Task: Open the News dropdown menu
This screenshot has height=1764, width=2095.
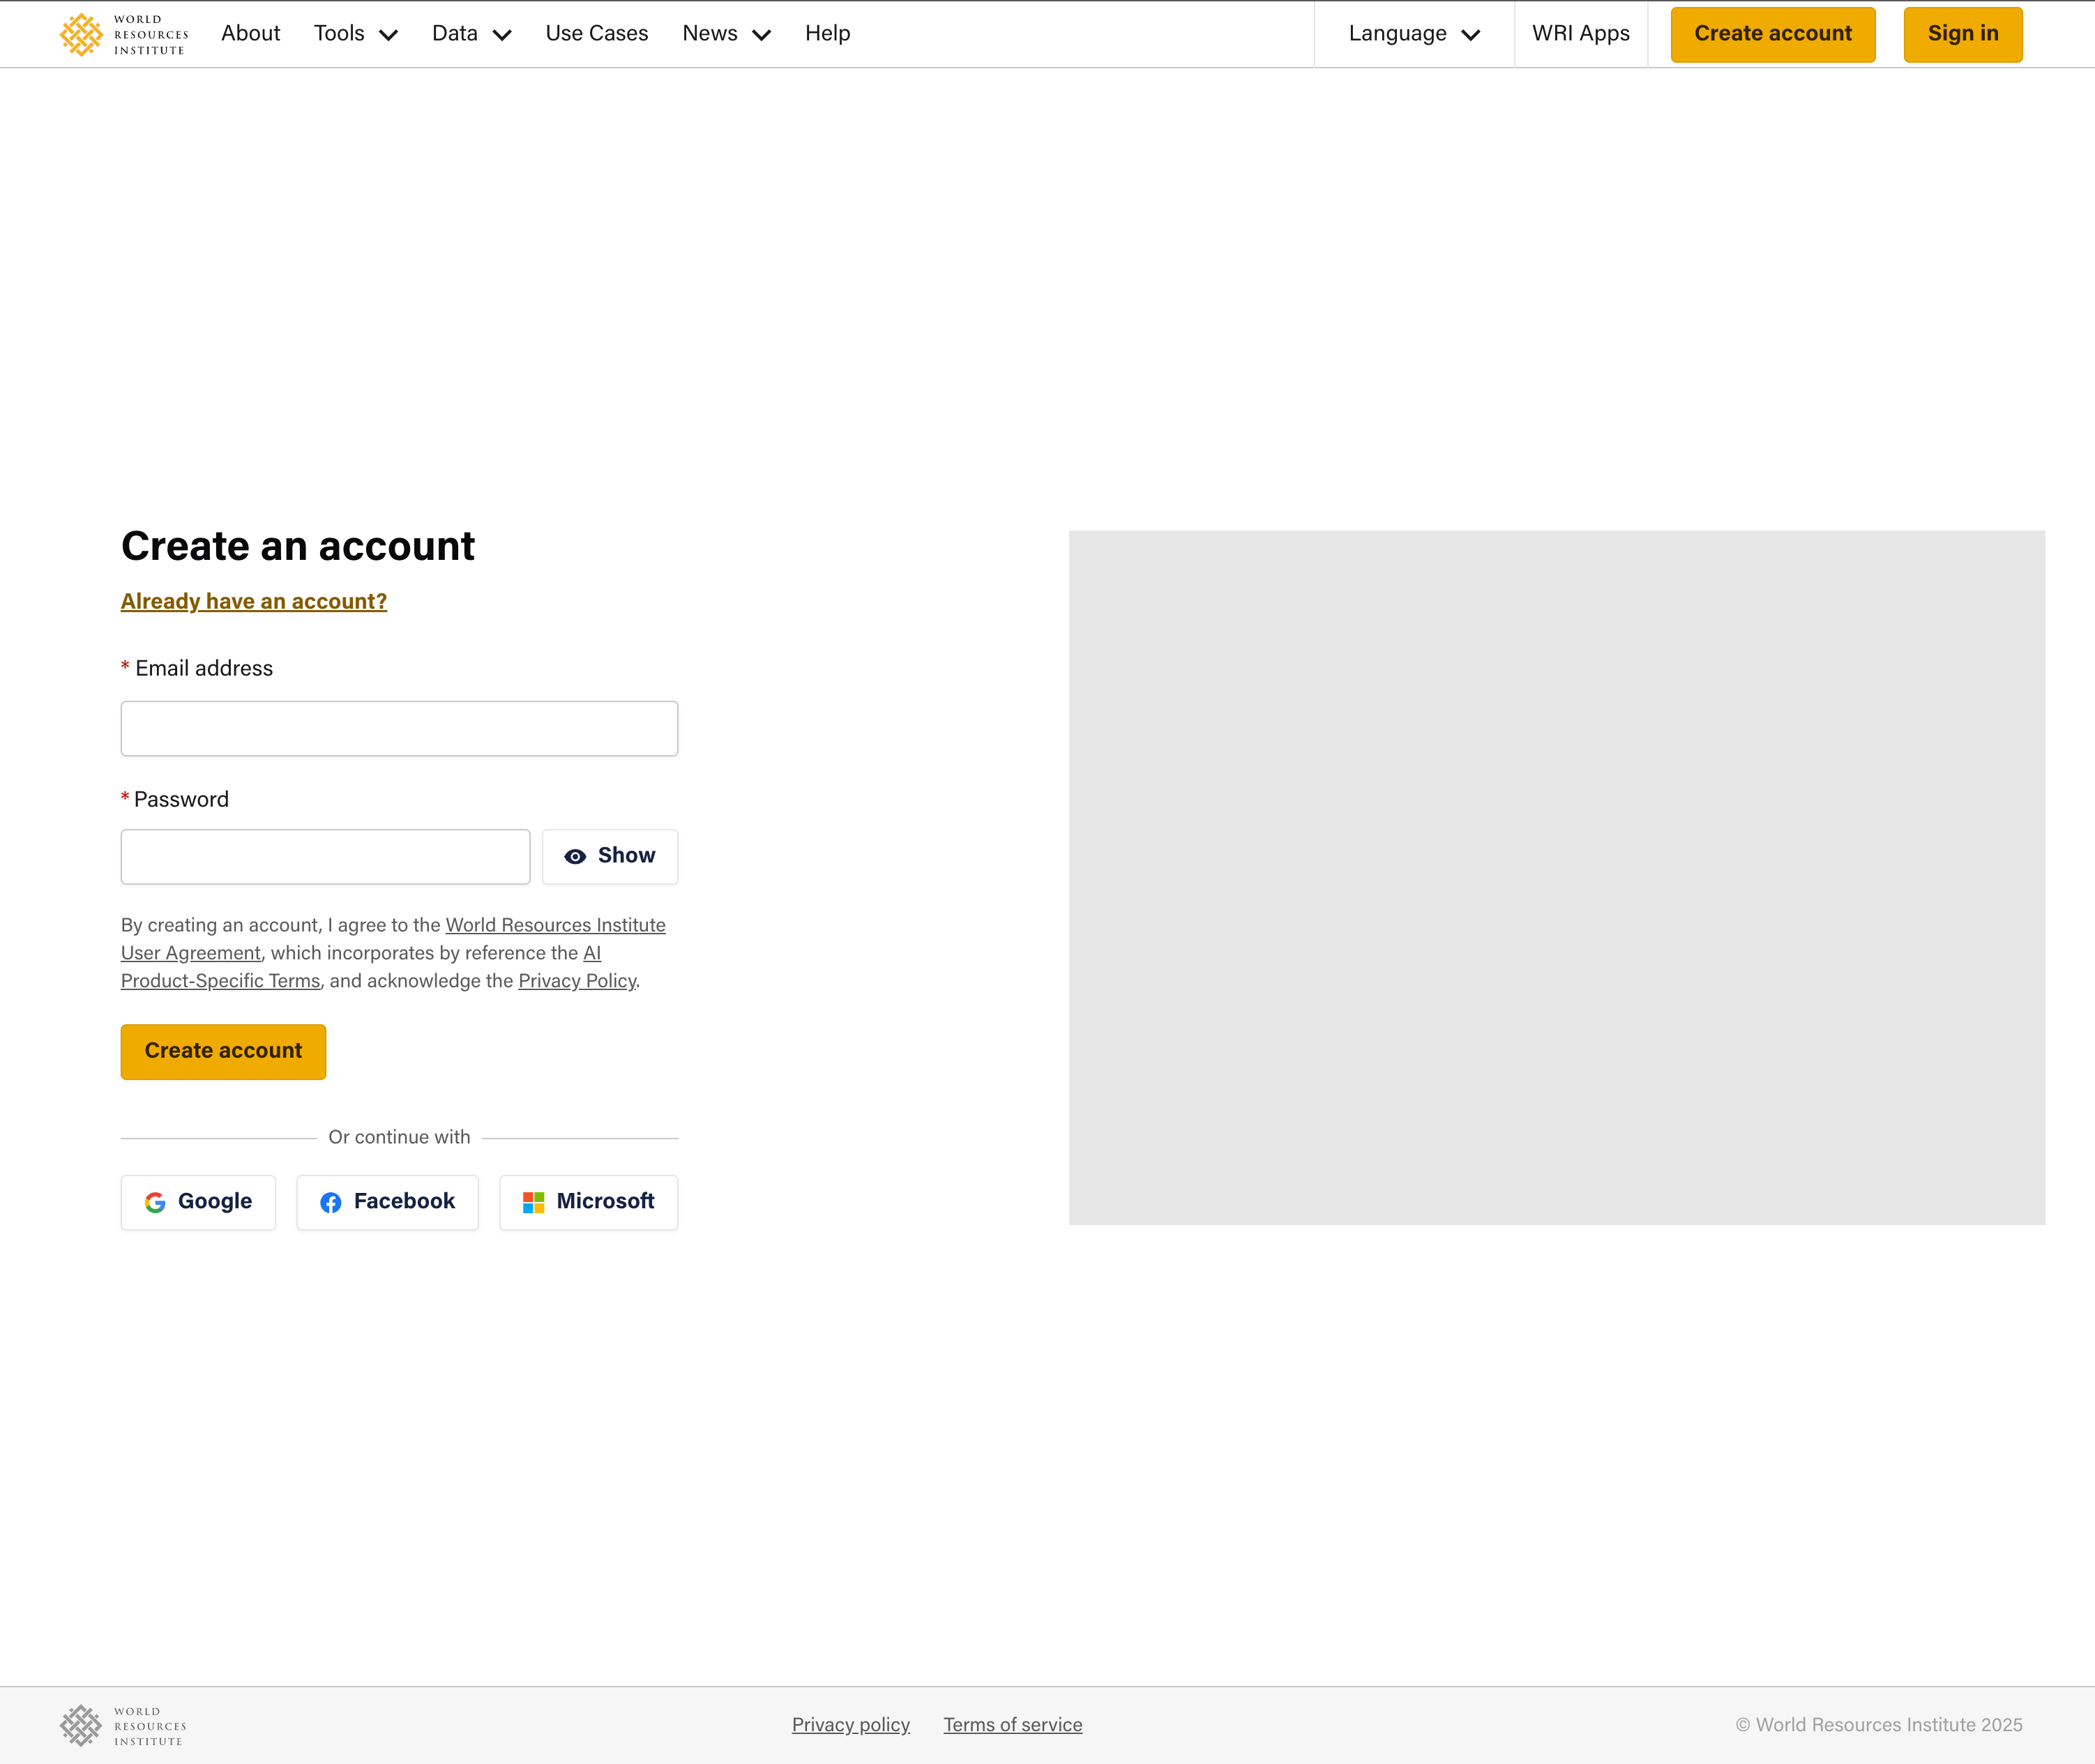Action: (726, 34)
